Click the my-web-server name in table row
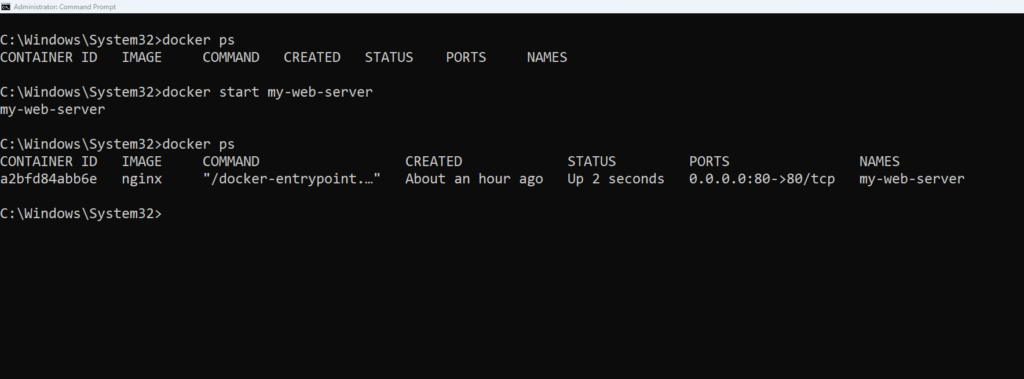The image size is (1024, 379). coord(912,179)
